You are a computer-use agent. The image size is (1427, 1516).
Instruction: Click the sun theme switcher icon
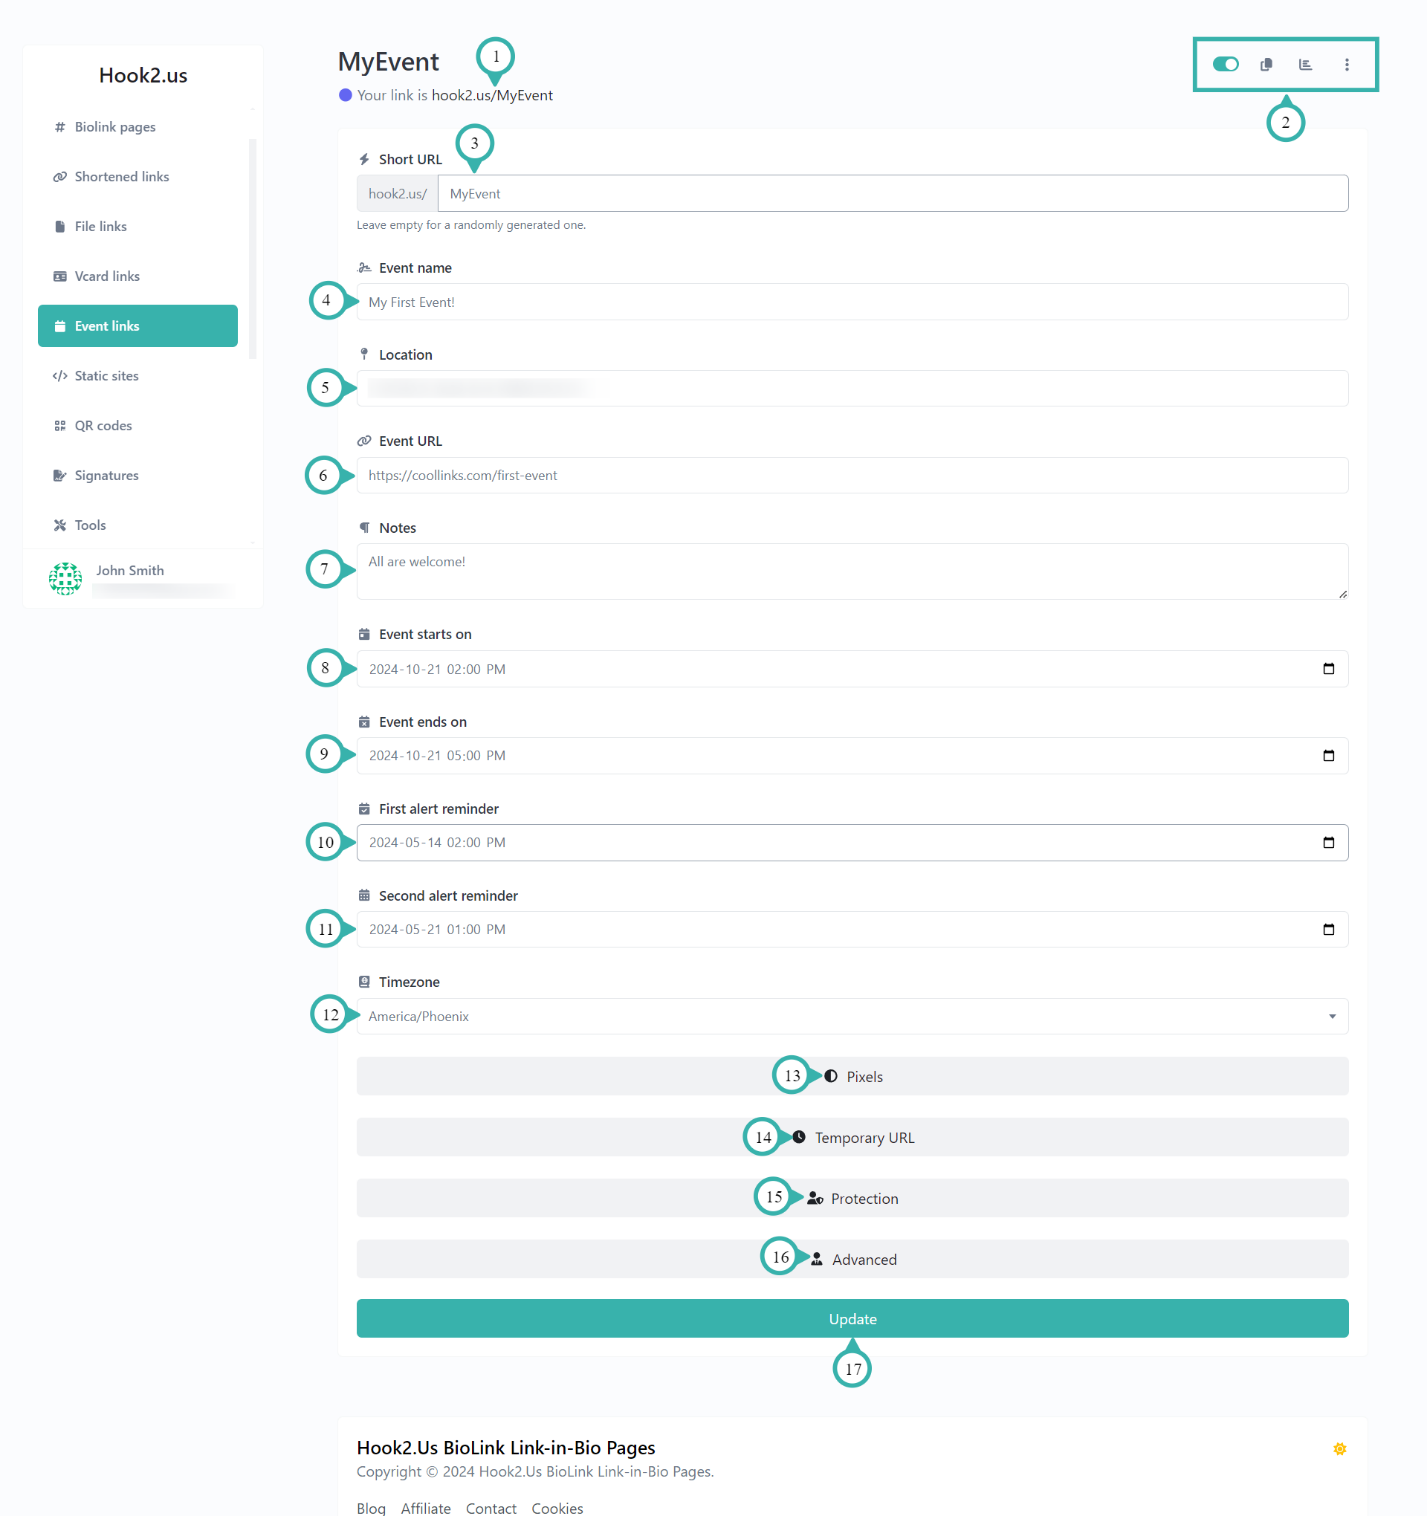point(1339,1449)
